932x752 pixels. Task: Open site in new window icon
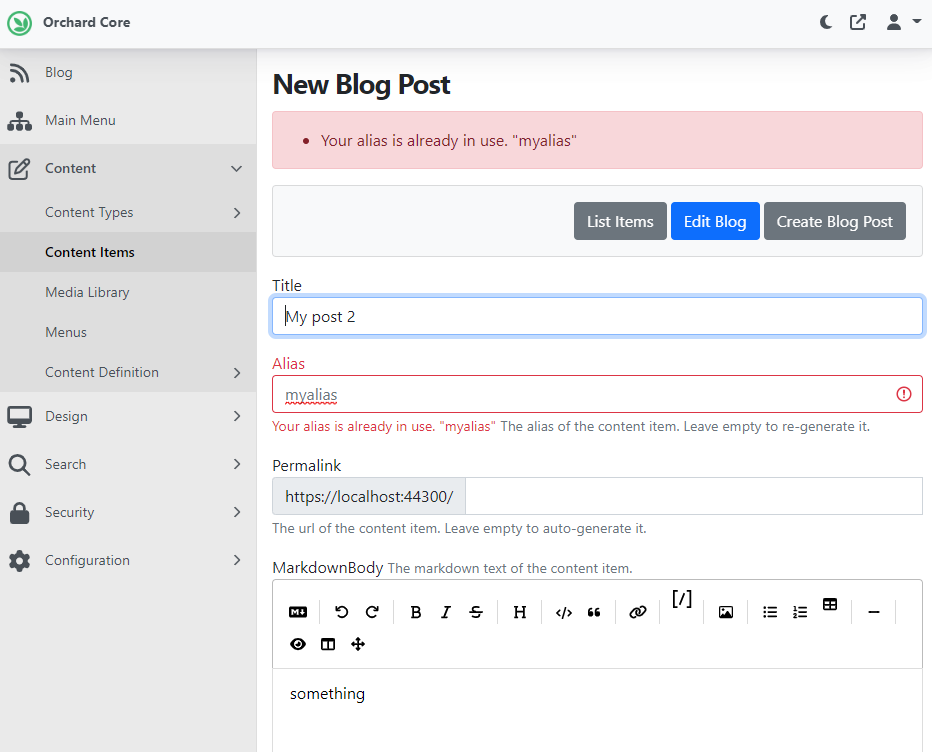point(858,23)
